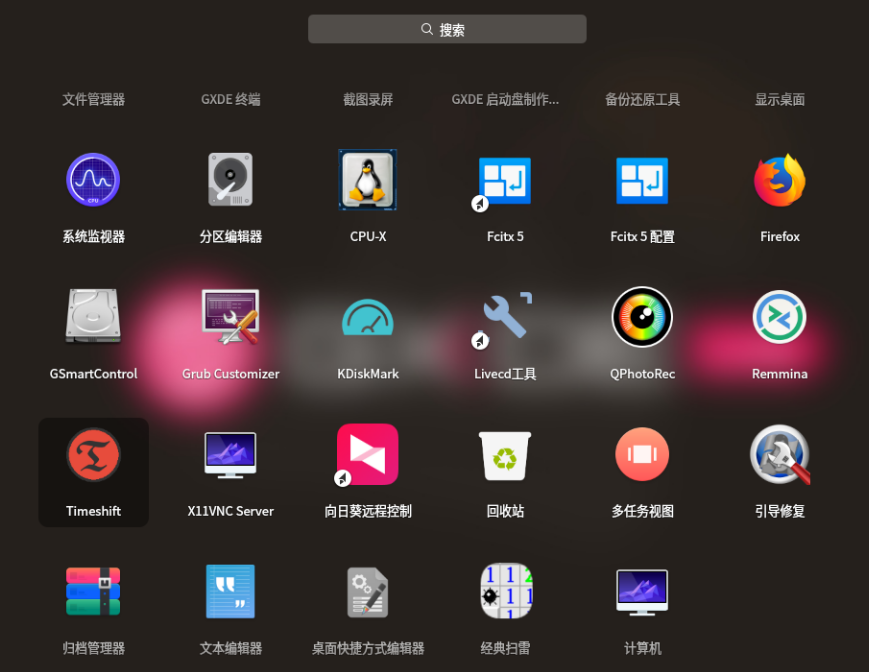
Task: Launch the 分区编辑器 partition editor
Action: 231,179
